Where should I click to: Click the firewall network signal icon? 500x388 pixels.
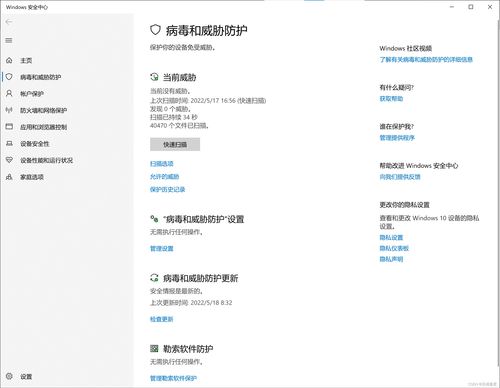[x=9, y=110]
